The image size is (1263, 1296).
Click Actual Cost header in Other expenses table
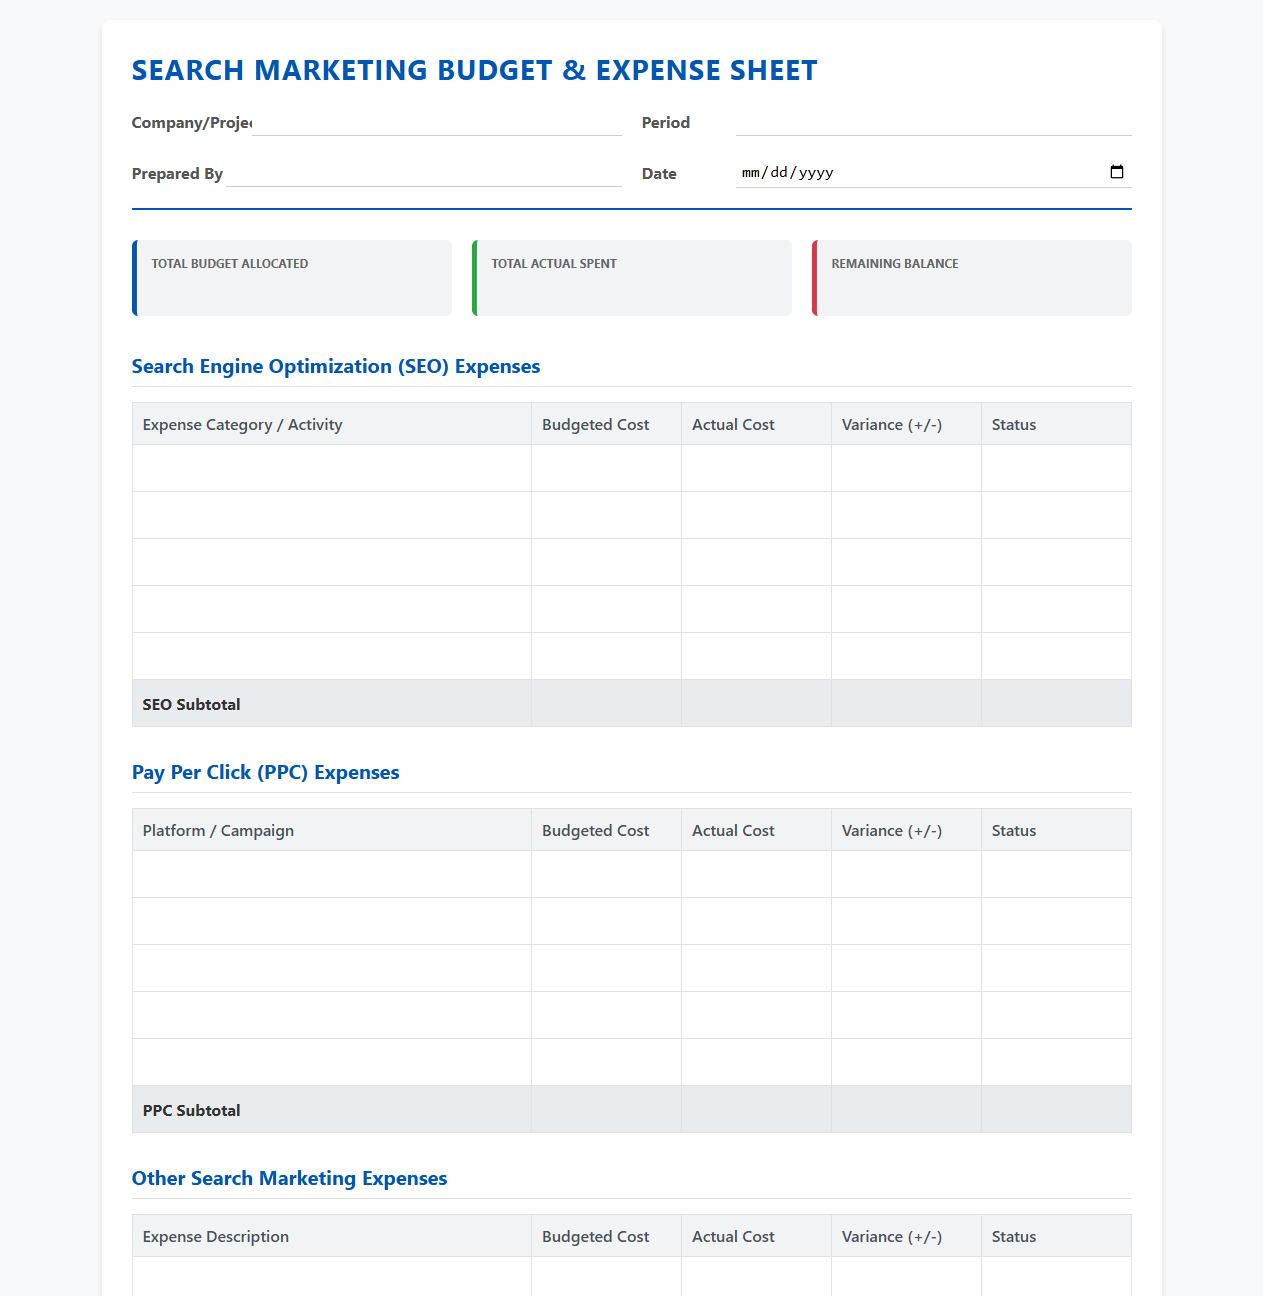(757, 1236)
